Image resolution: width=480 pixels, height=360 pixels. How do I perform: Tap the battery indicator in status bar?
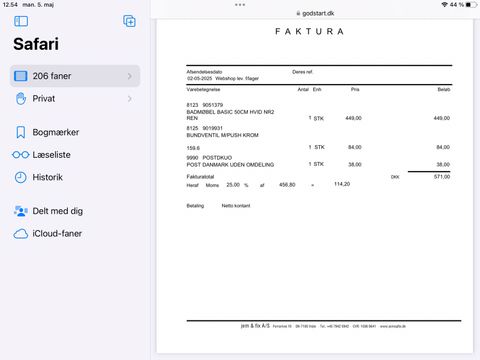(471, 5)
